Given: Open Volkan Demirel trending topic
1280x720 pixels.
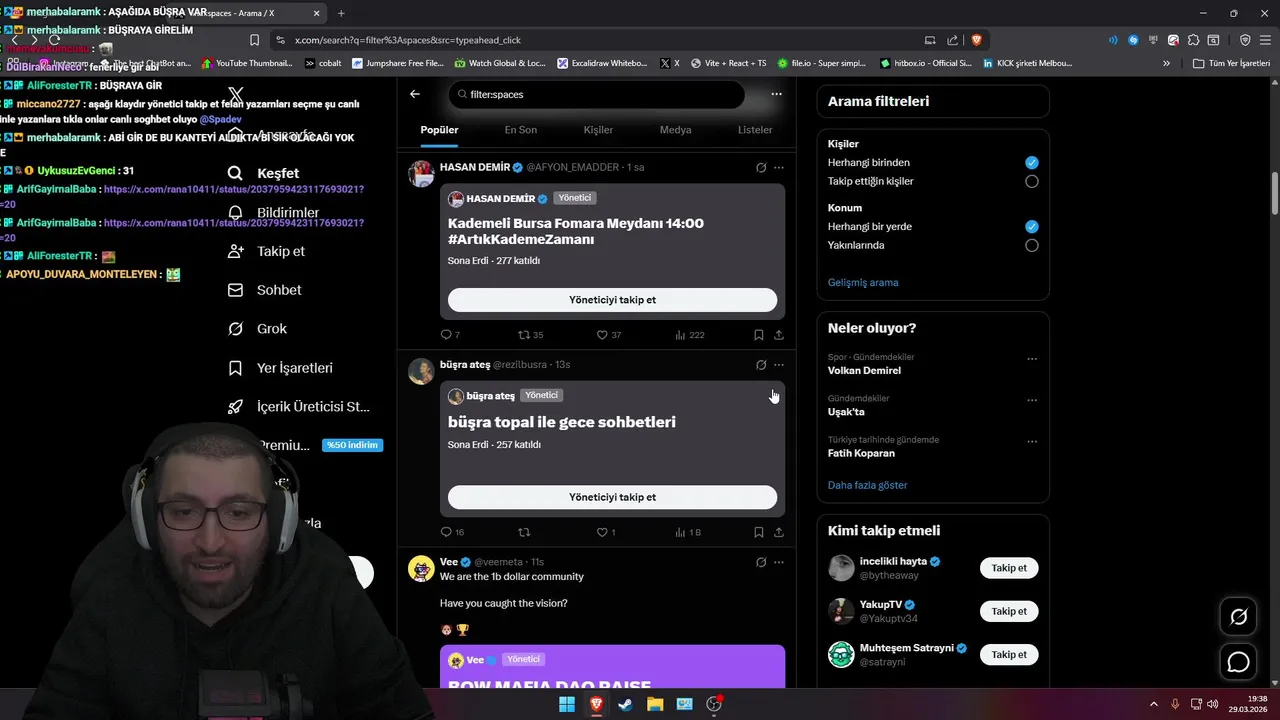Looking at the screenshot, I should point(864,371).
